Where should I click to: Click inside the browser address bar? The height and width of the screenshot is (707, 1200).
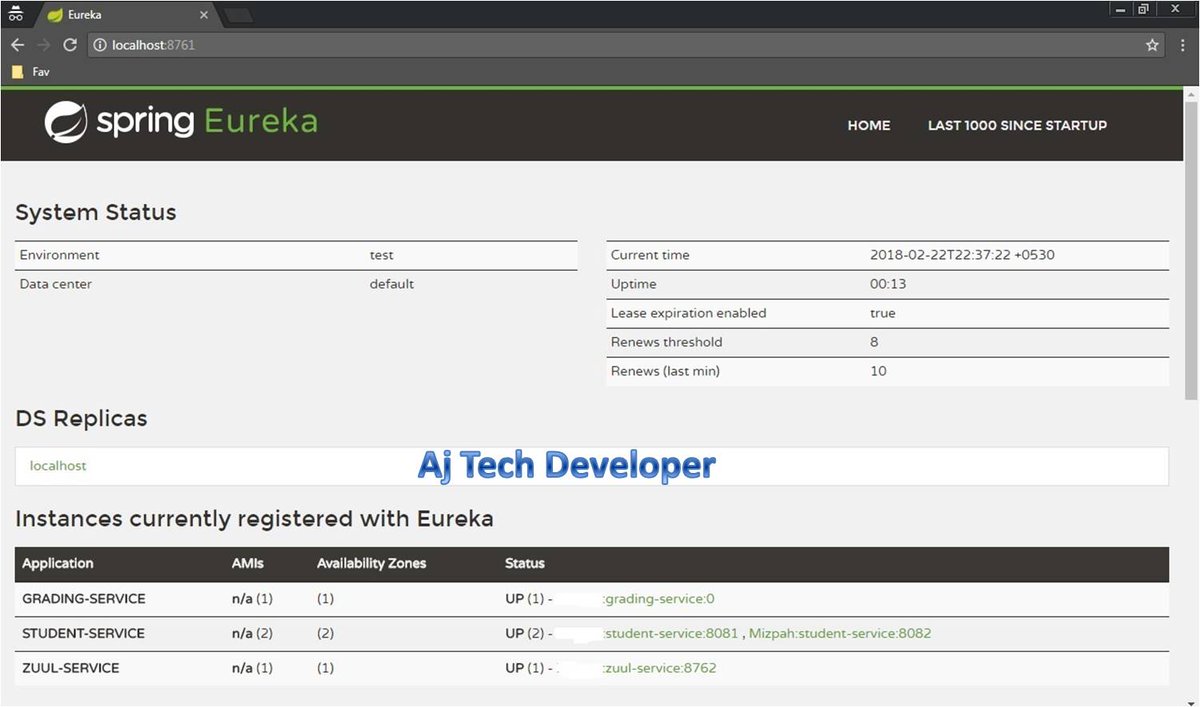[400, 44]
